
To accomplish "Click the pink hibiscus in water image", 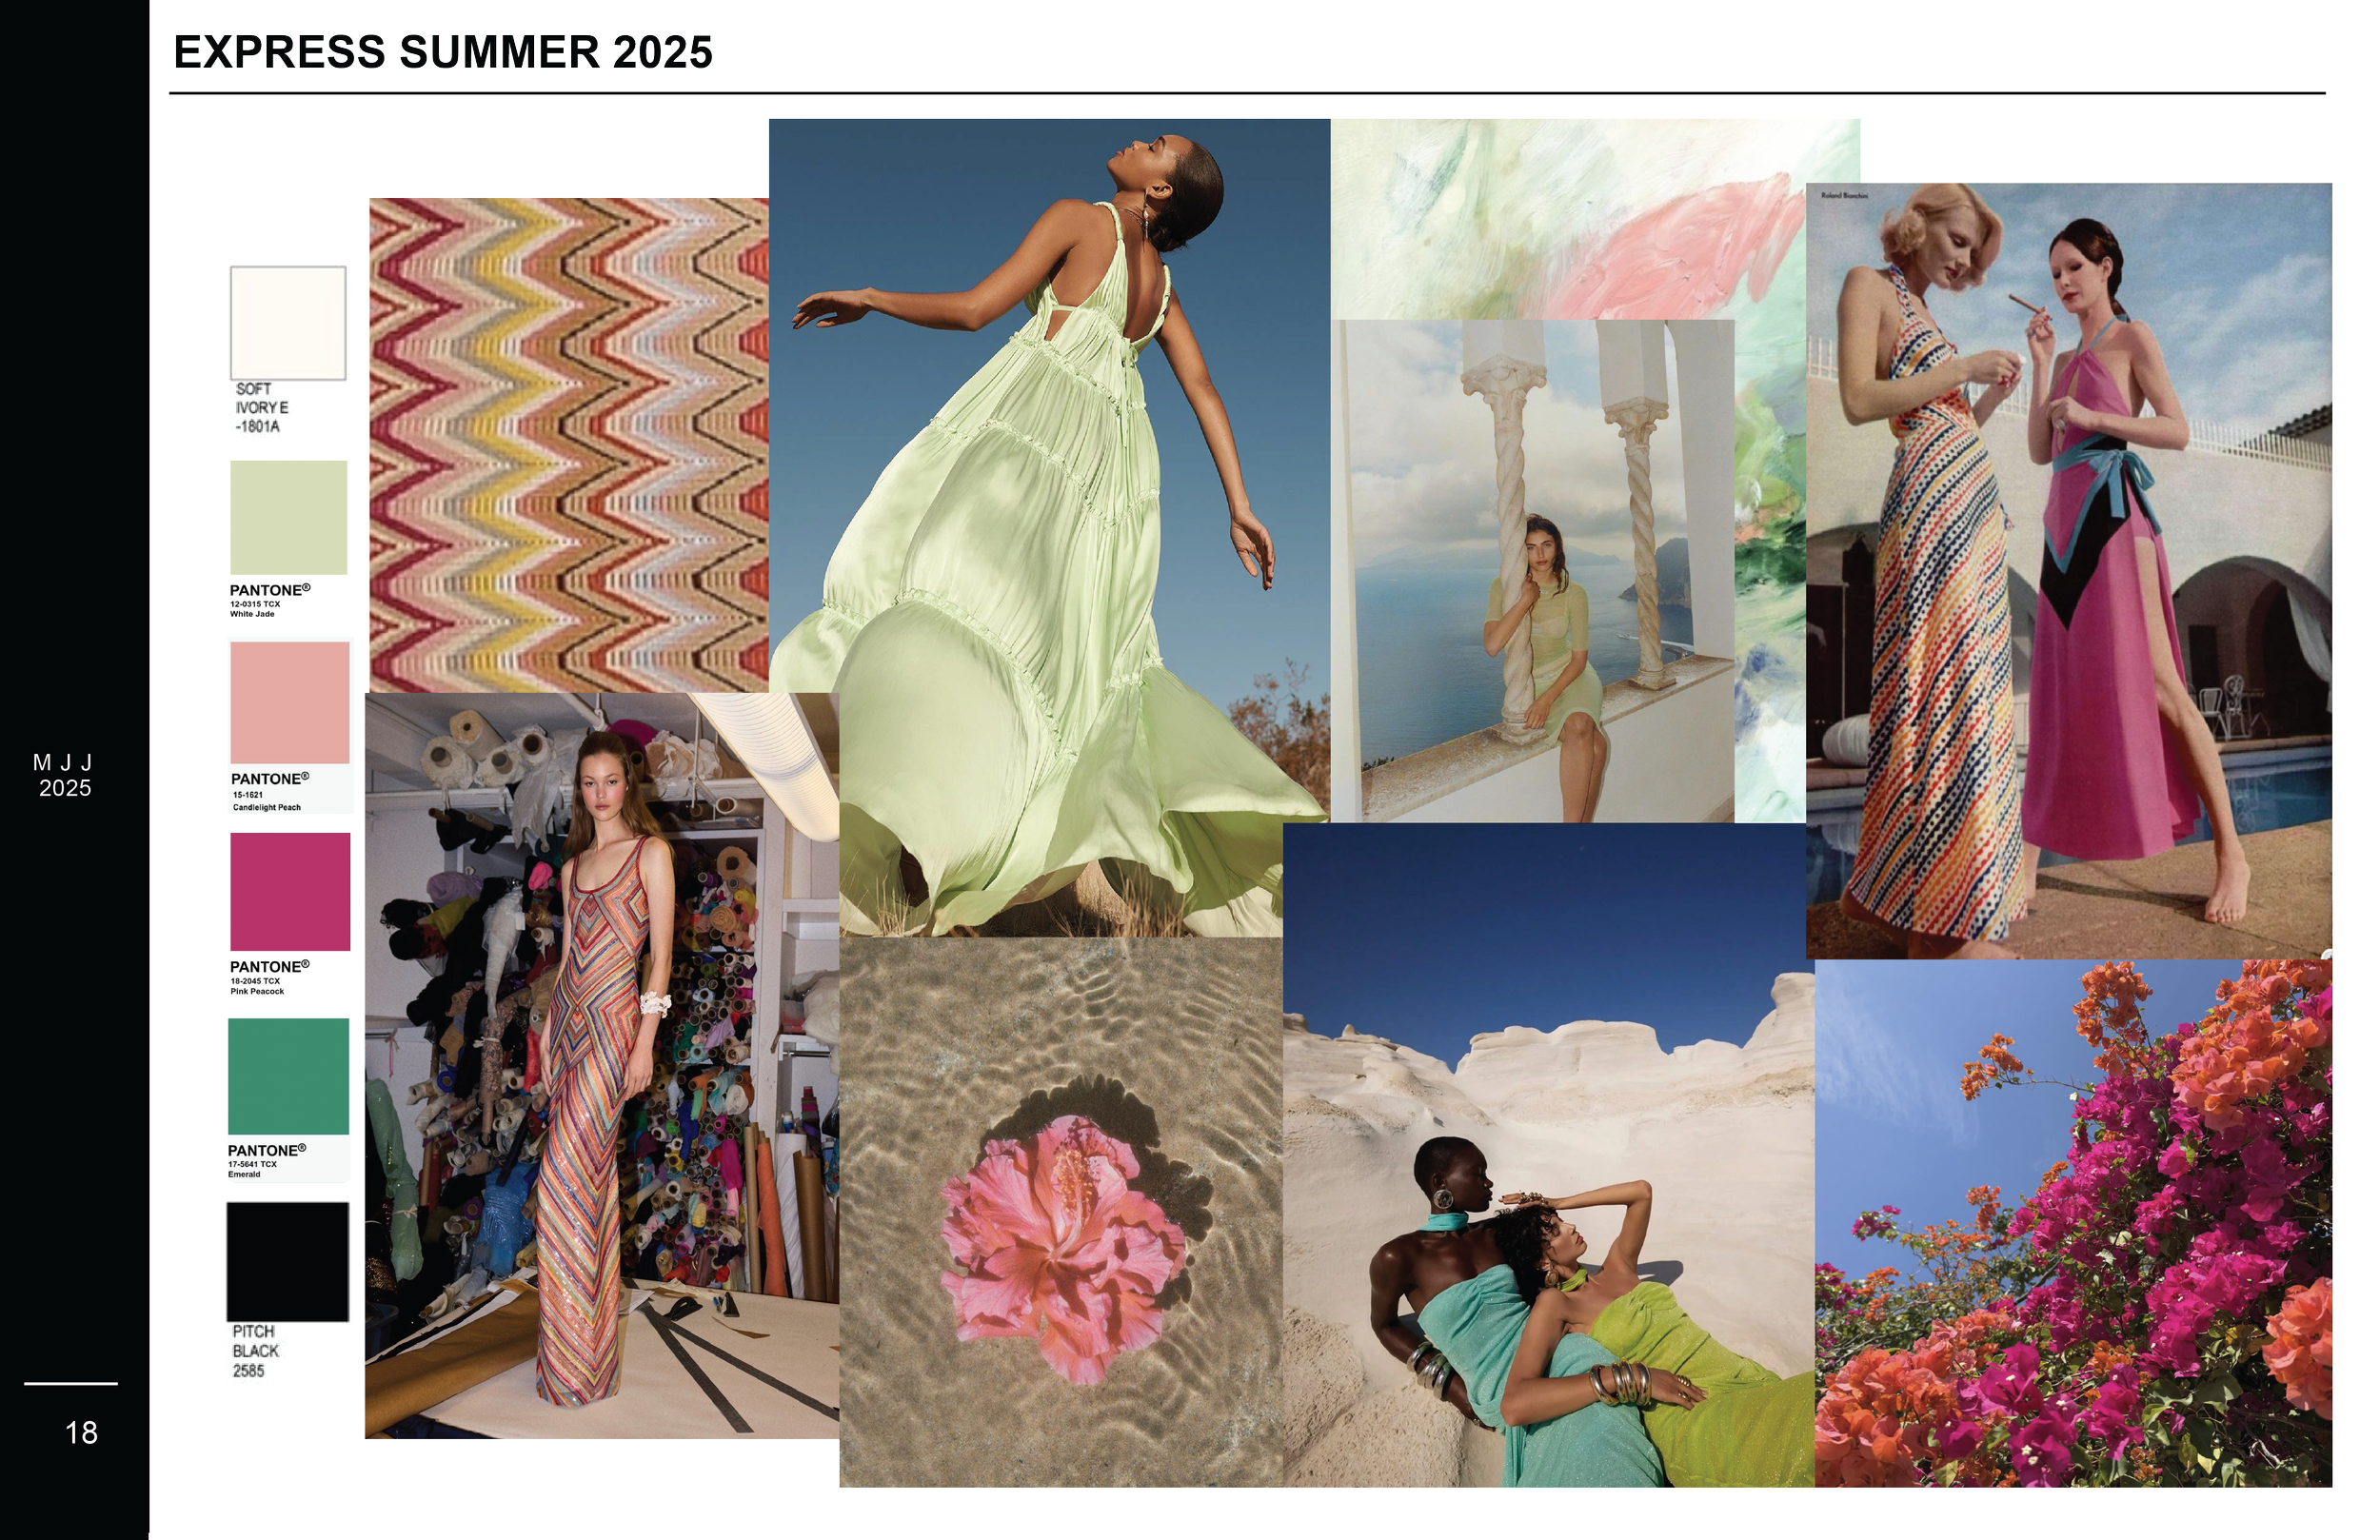I will (x=1060, y=1210).
